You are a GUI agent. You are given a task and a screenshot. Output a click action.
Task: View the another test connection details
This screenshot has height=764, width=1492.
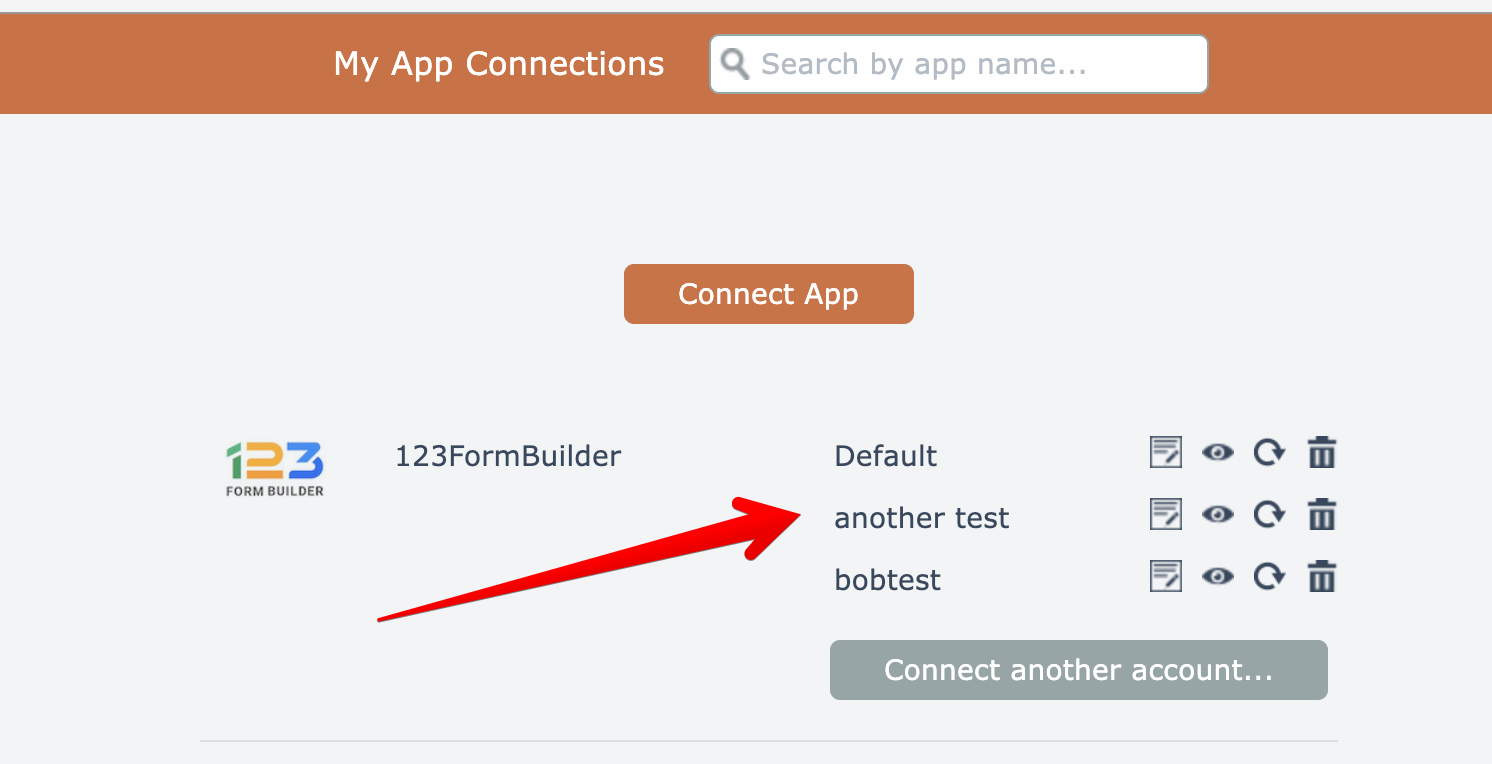pyautogui.click(x=1217, y=515)
